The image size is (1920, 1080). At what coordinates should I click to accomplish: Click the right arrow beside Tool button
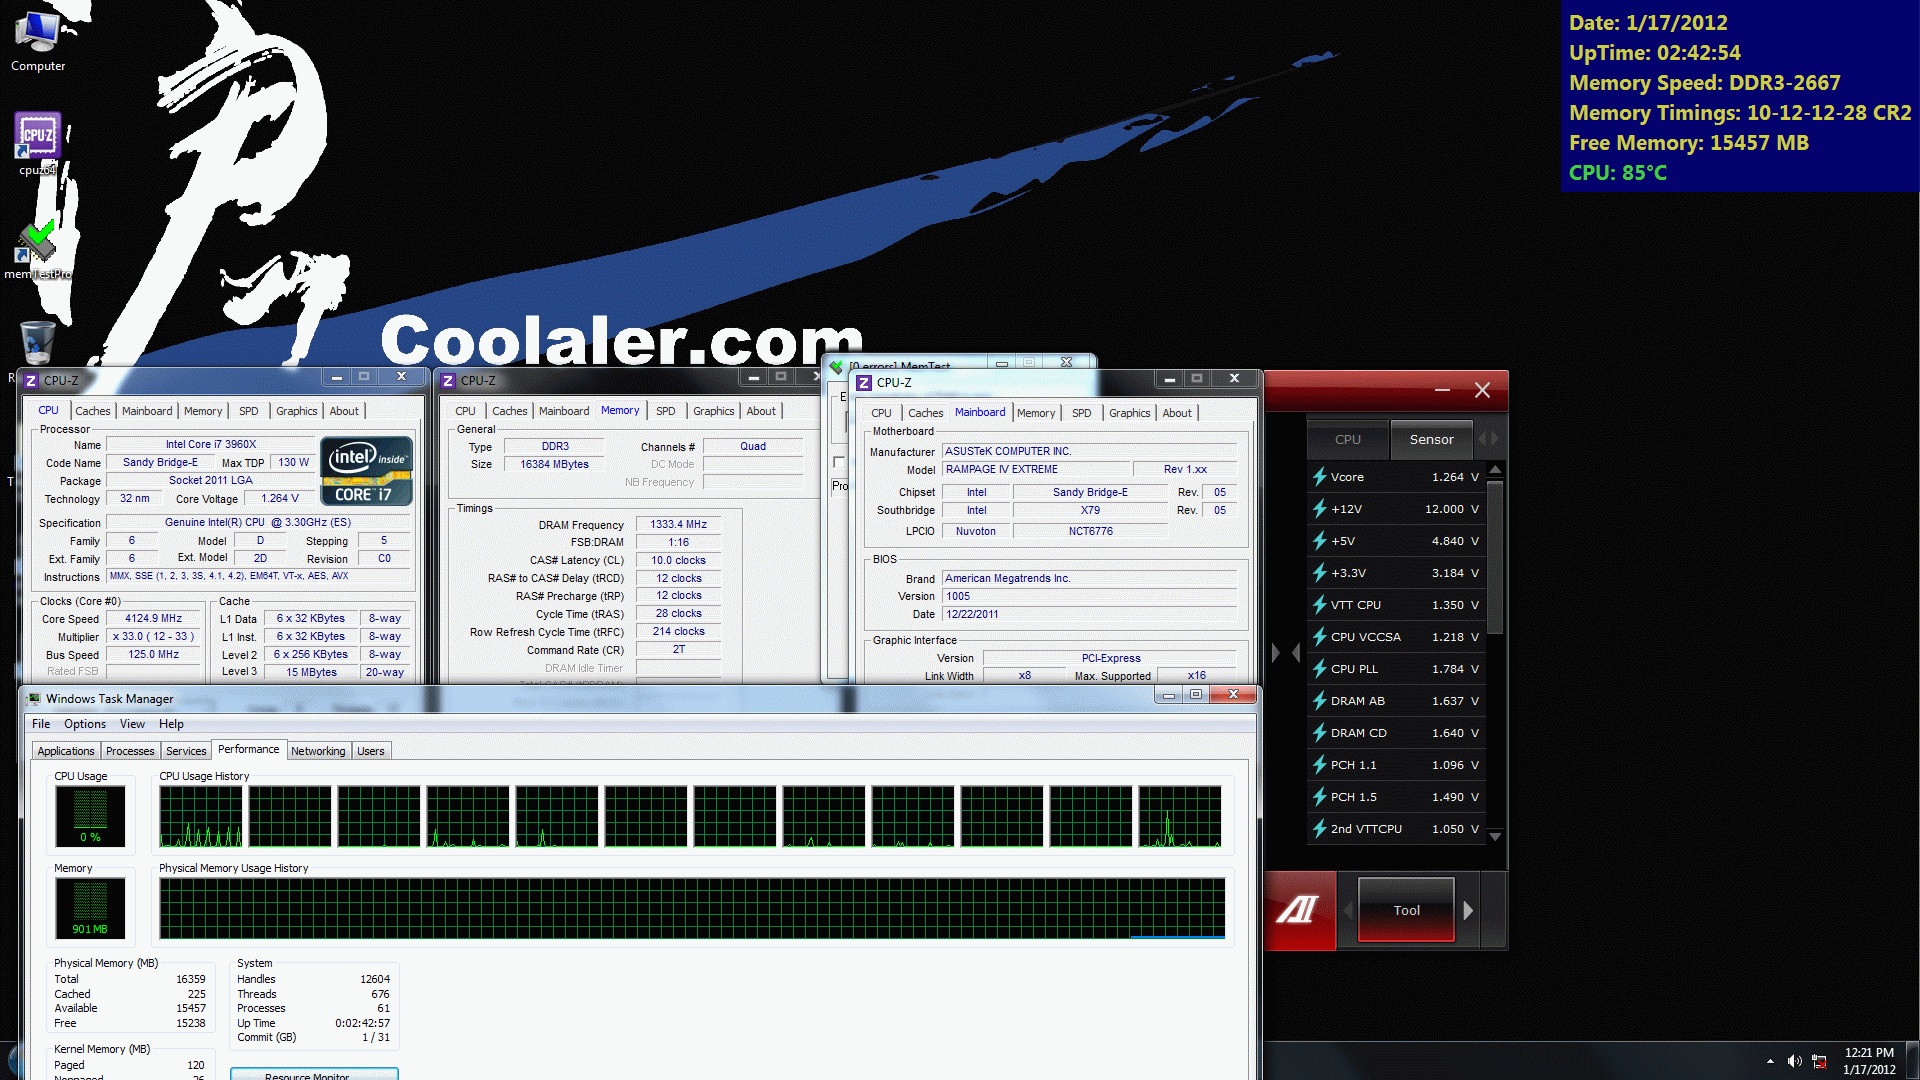click(x=1468, y=910)
